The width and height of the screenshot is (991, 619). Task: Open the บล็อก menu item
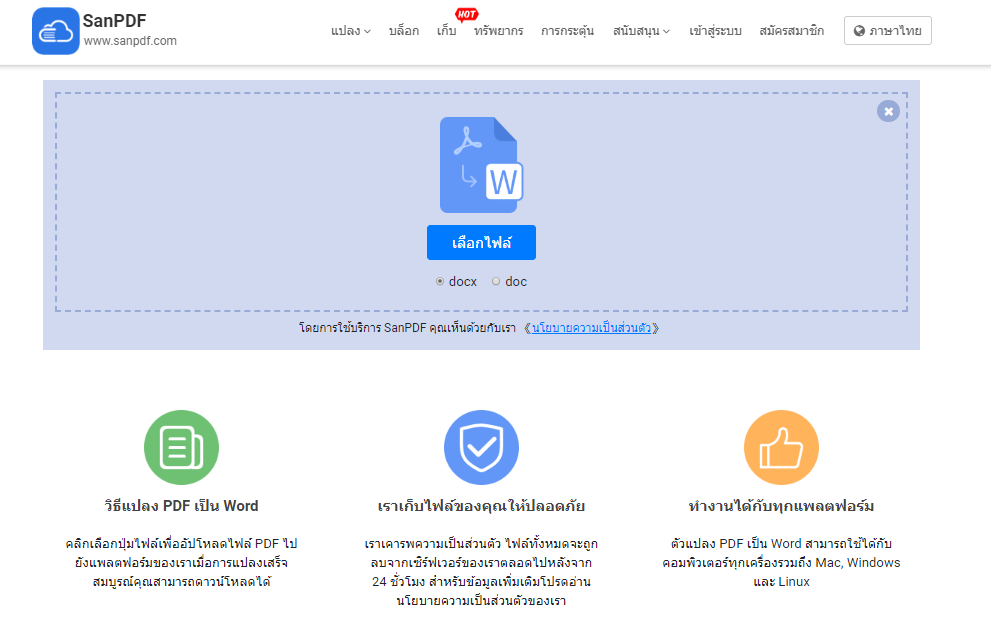[404, 31]
